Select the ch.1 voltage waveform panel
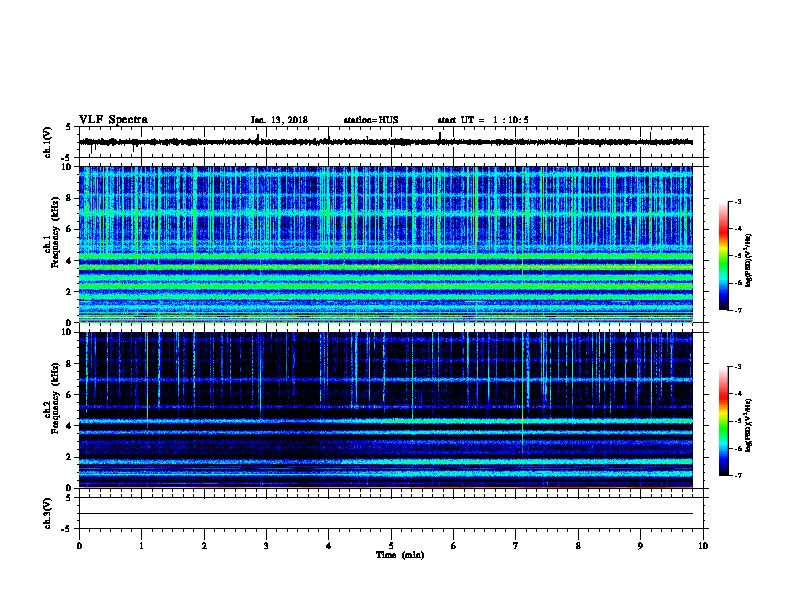Image resolution: width=792 pixels, height=612 pixels. coord(393,142)
